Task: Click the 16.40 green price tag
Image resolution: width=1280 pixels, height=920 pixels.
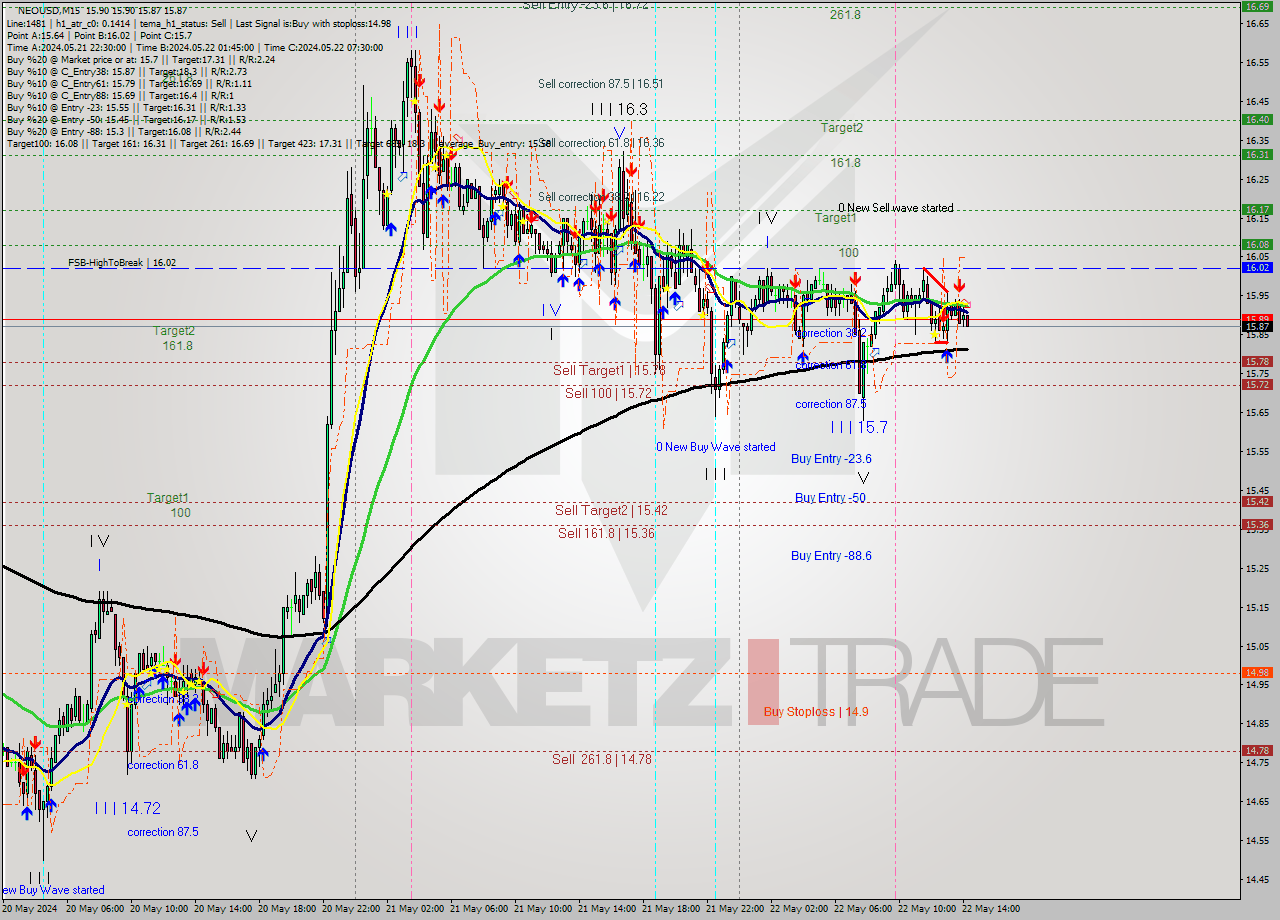Action: point(1257,119)
